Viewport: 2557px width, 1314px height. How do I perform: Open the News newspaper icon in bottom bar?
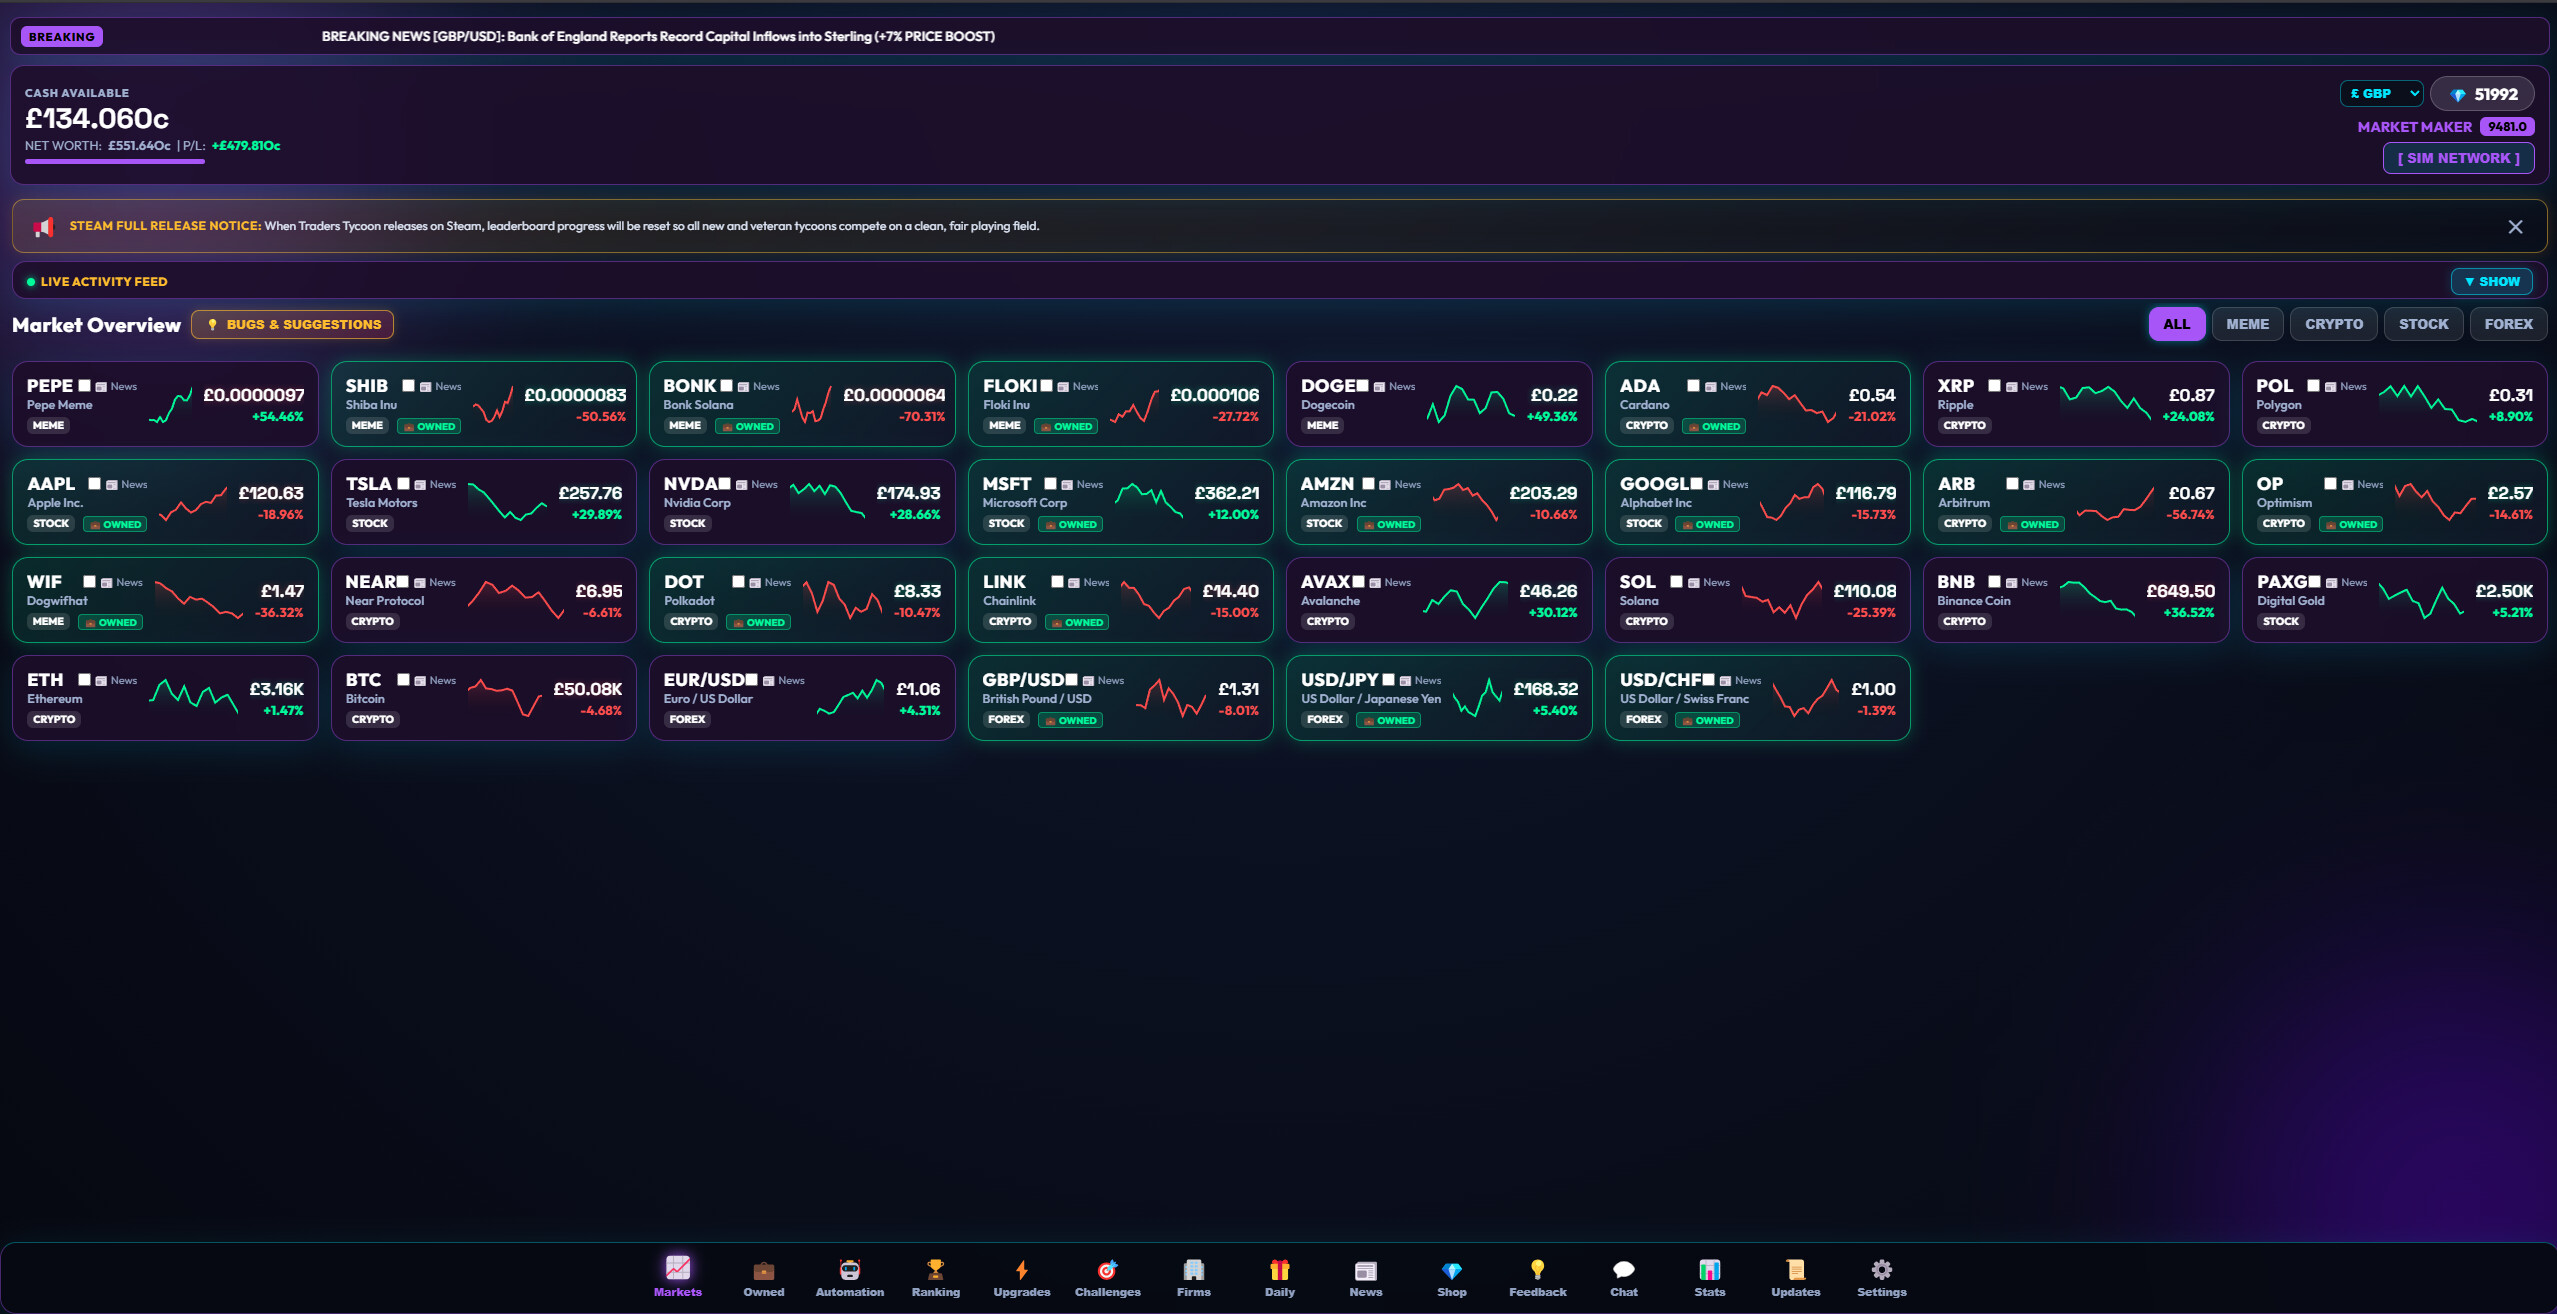click(1365, 1270)
